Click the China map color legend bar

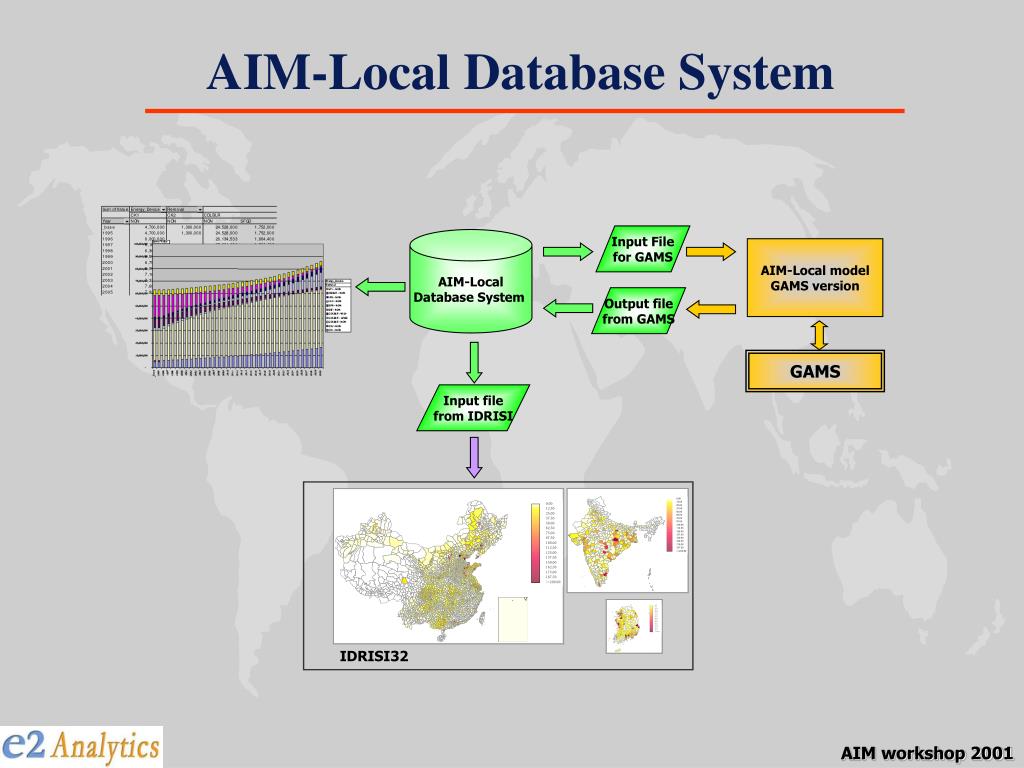click(x=536, y=542)
